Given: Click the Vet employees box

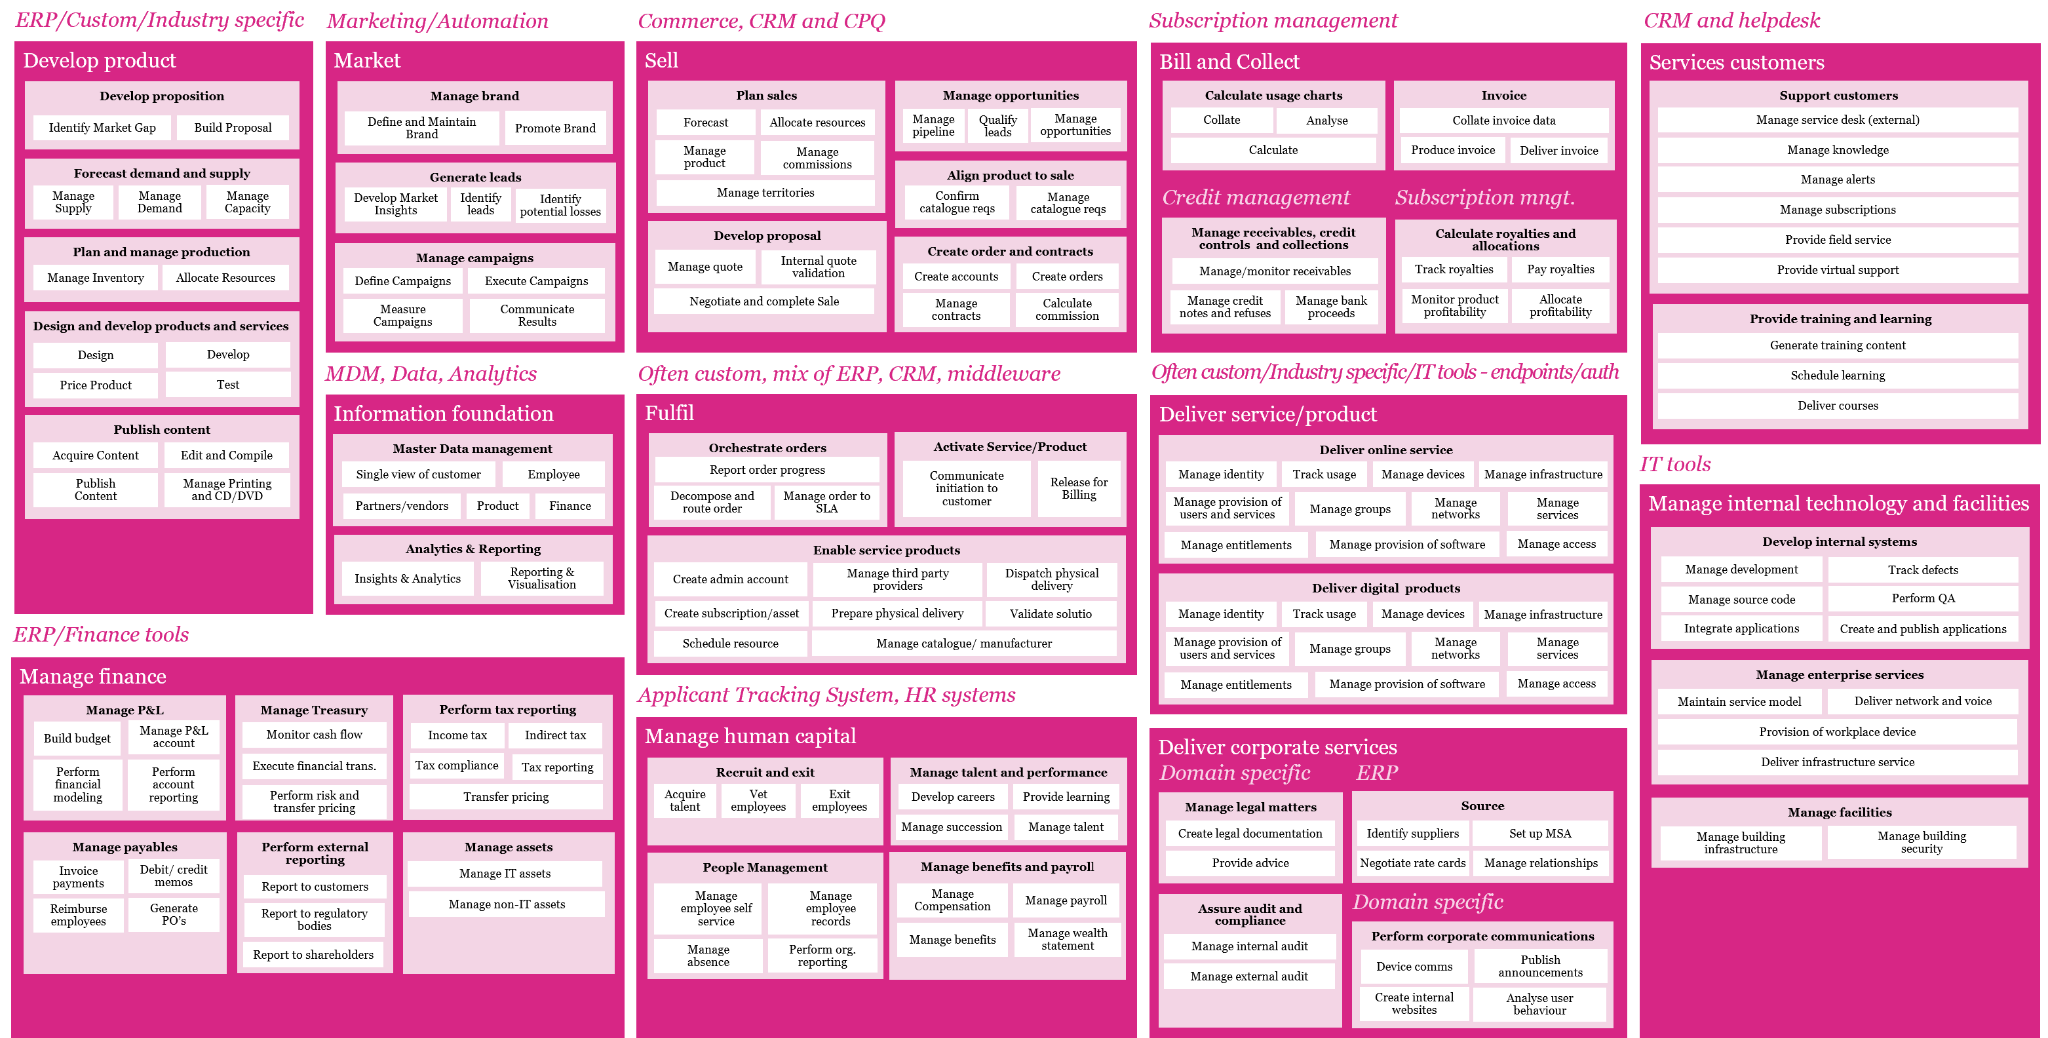Looking at the screenshot, I should pos(758,801).
